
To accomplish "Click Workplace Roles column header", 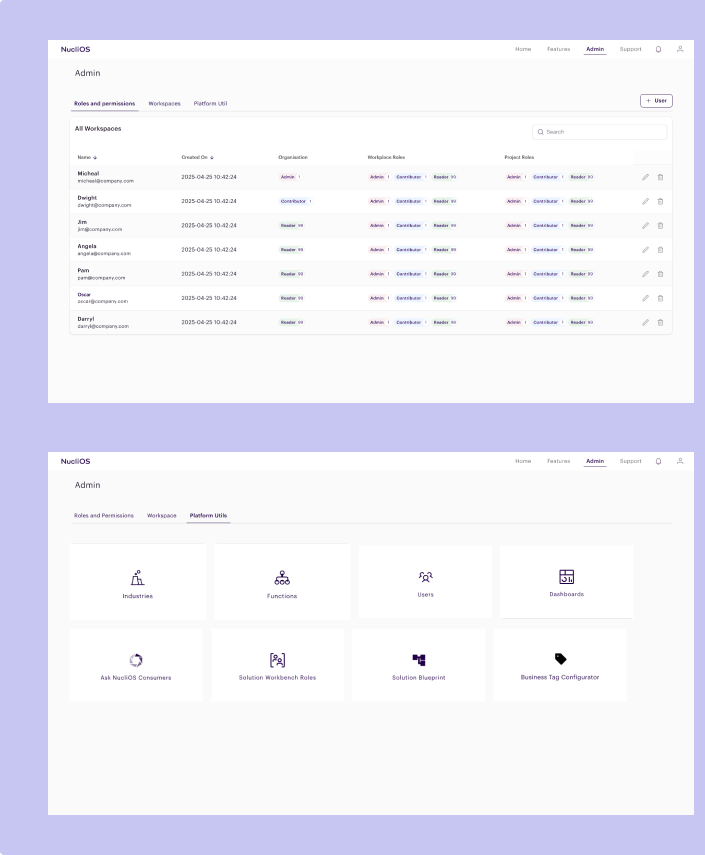I will click(386, 158).
